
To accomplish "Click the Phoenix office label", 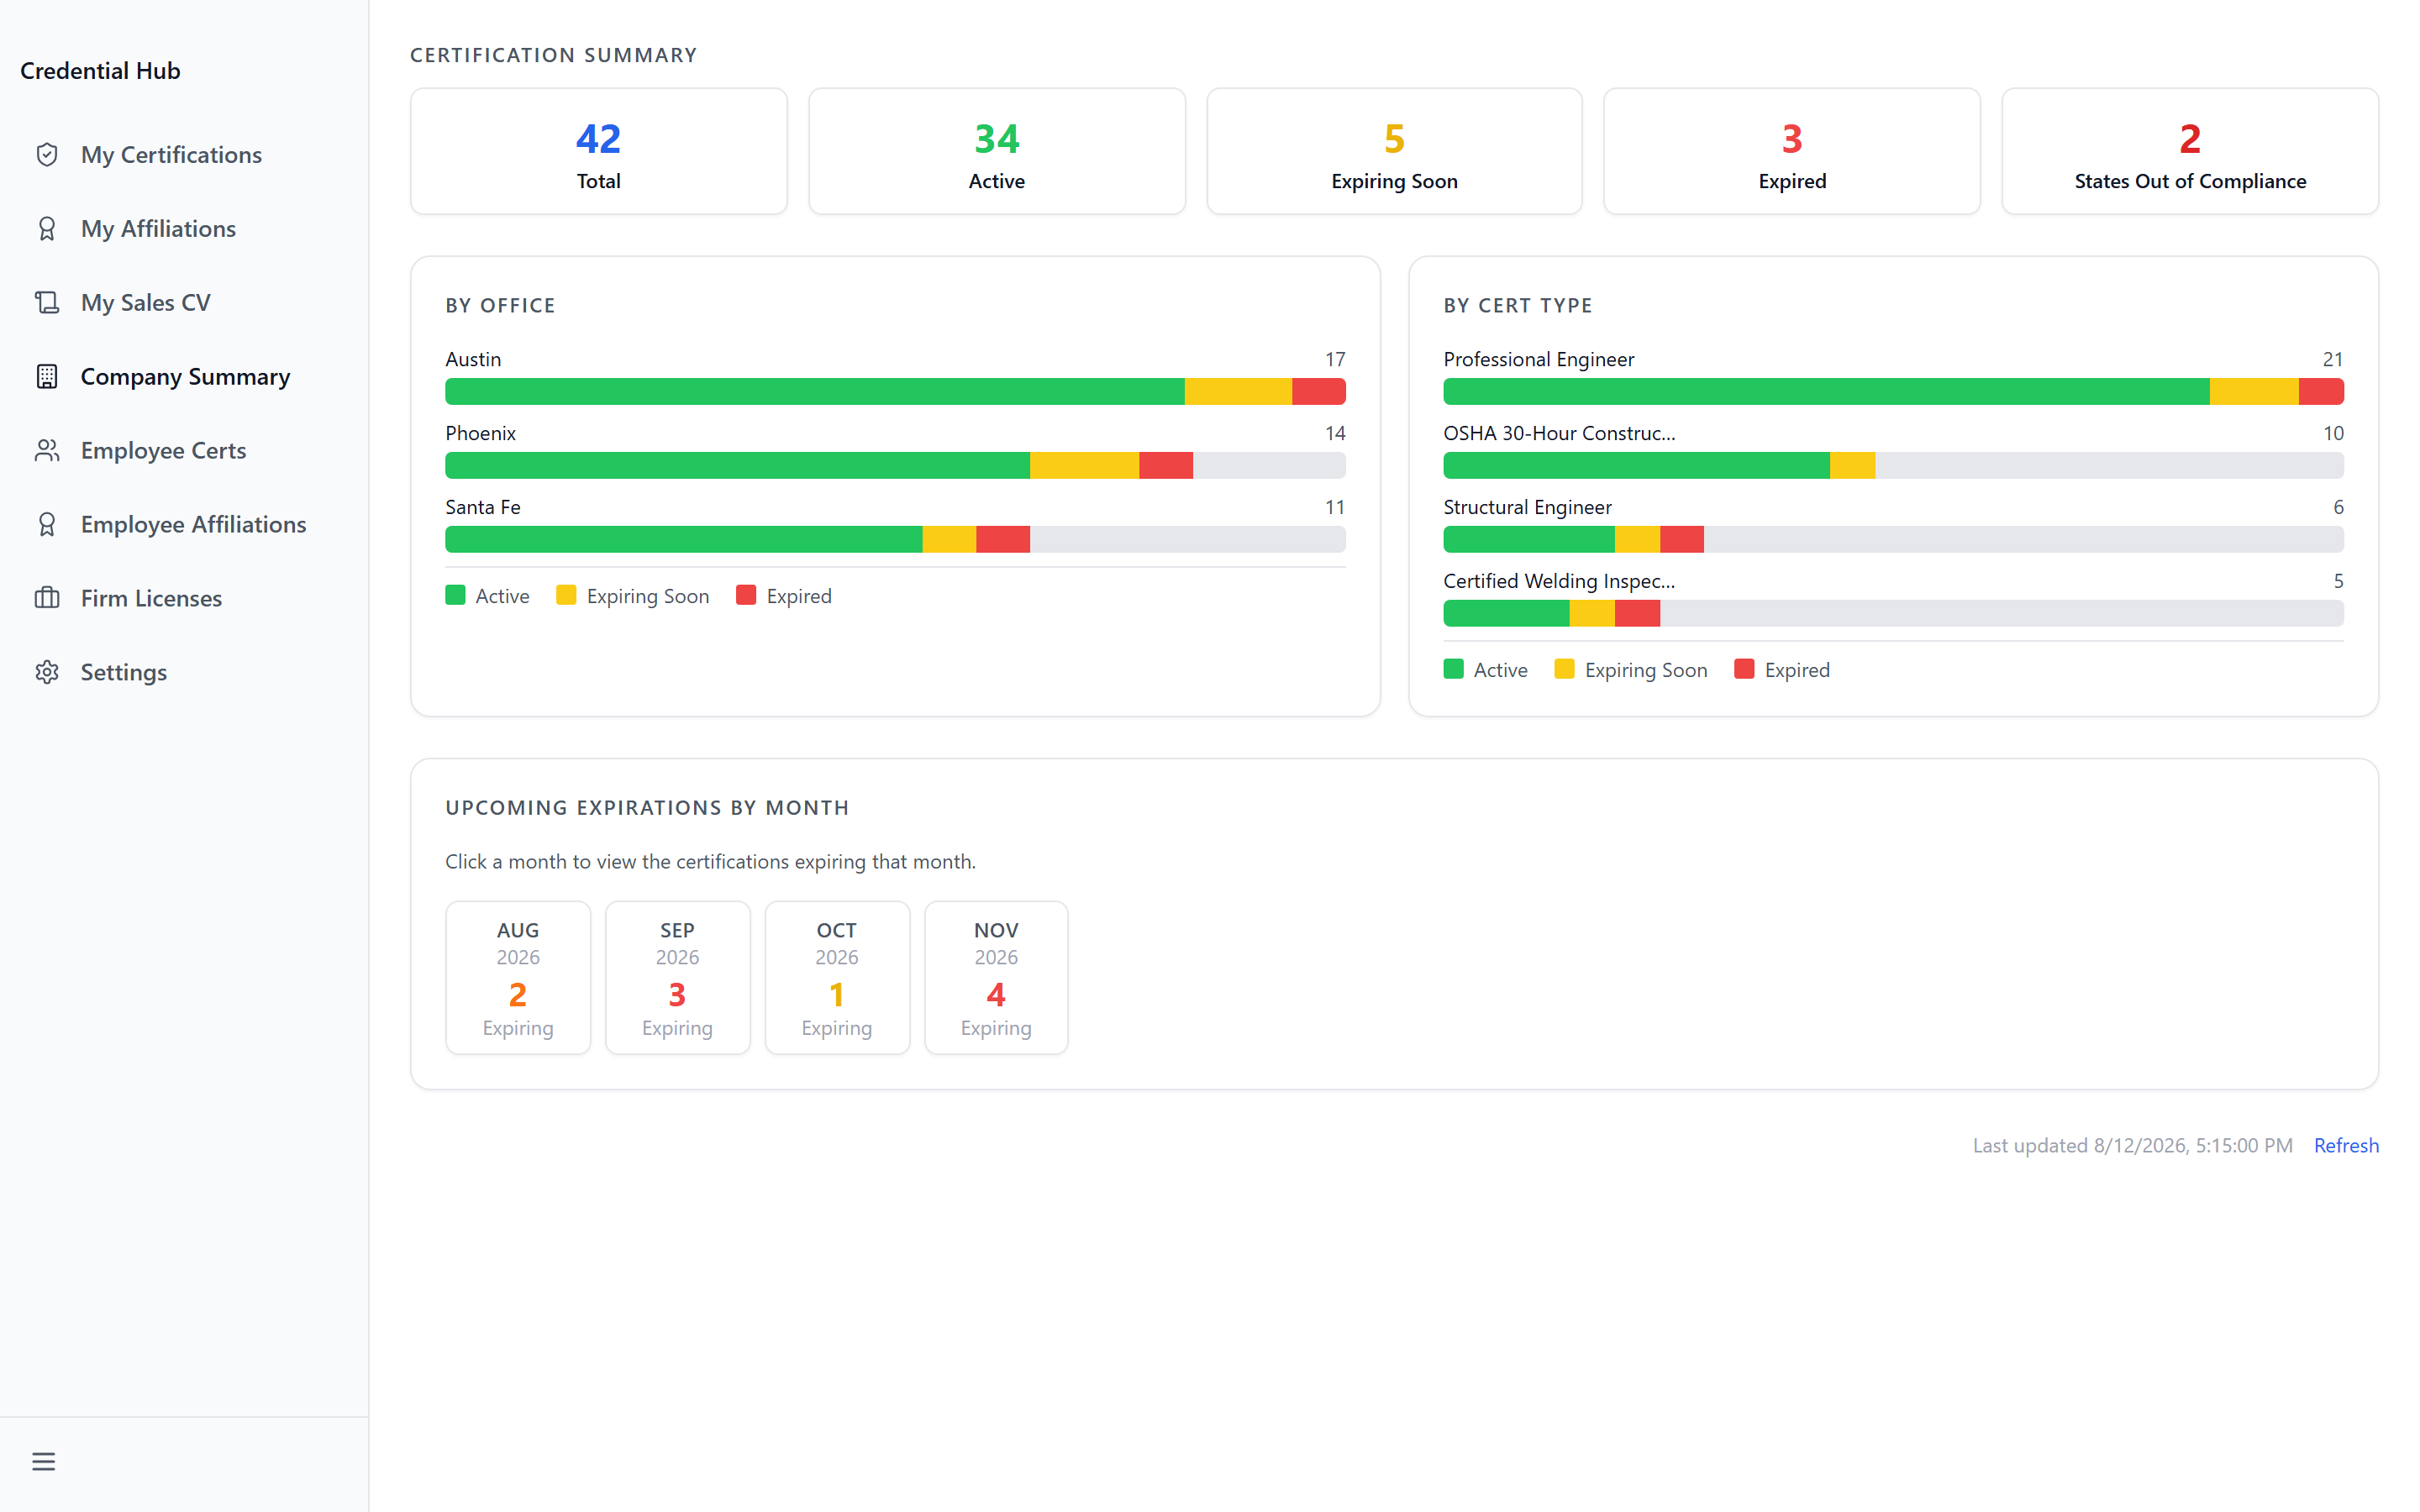I will click(481, 433).
